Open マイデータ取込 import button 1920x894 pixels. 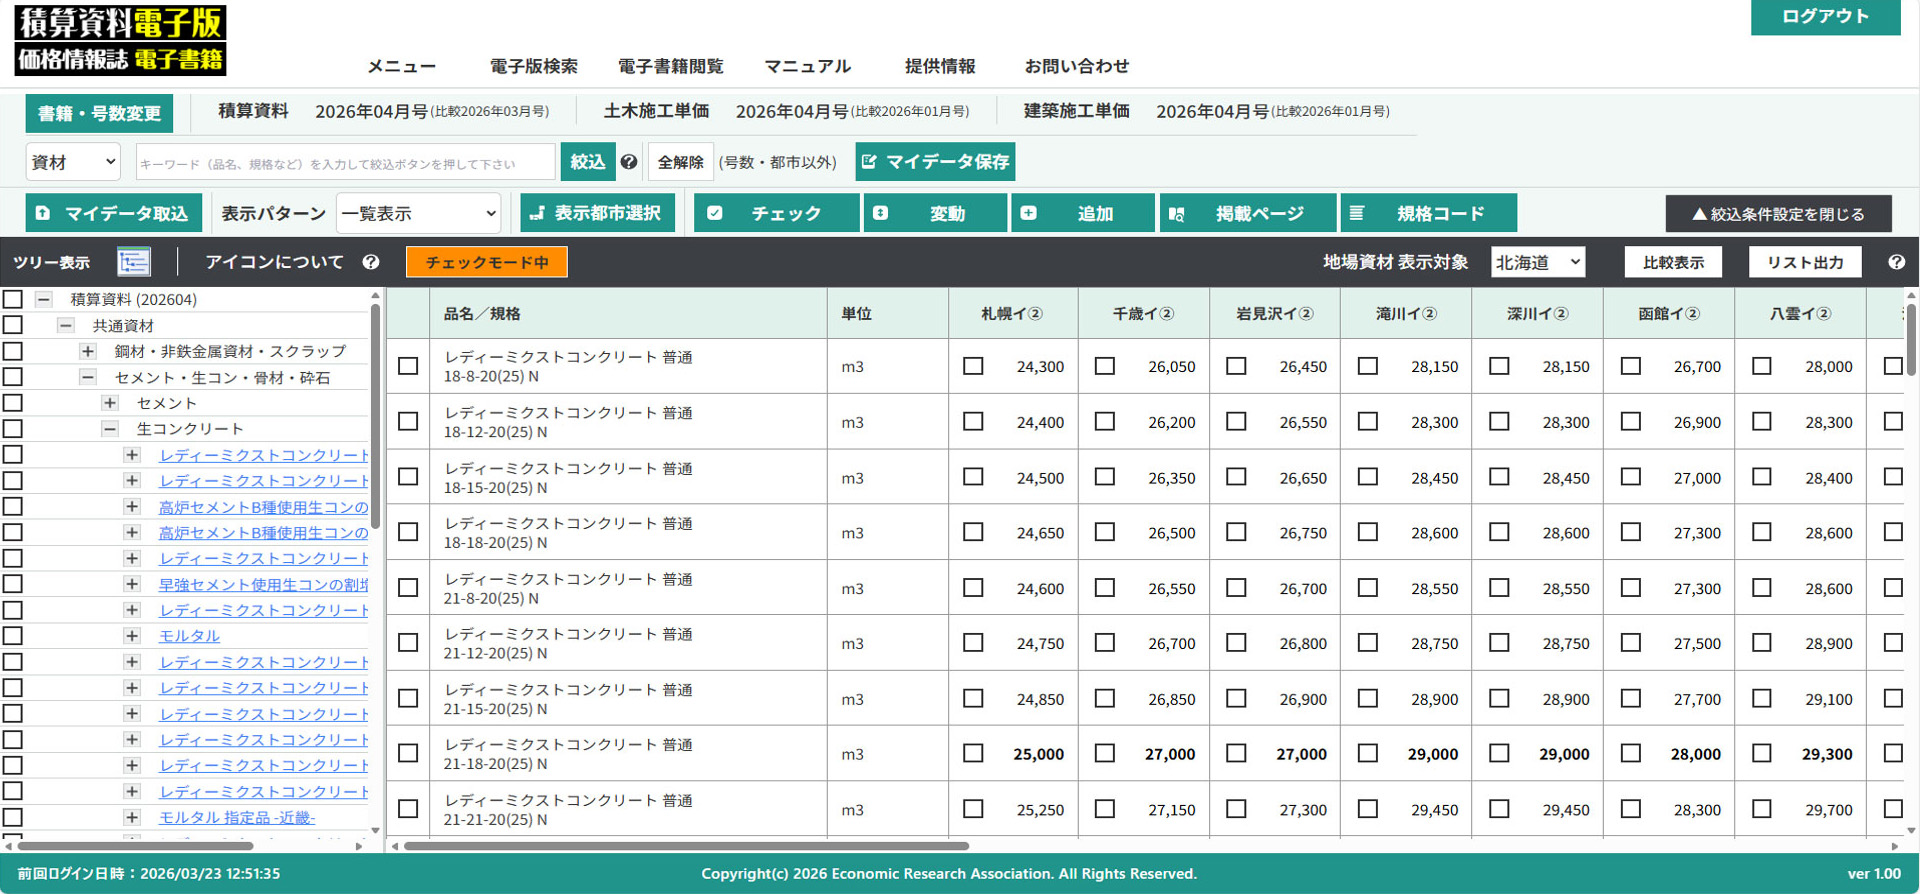click(113, 214)
